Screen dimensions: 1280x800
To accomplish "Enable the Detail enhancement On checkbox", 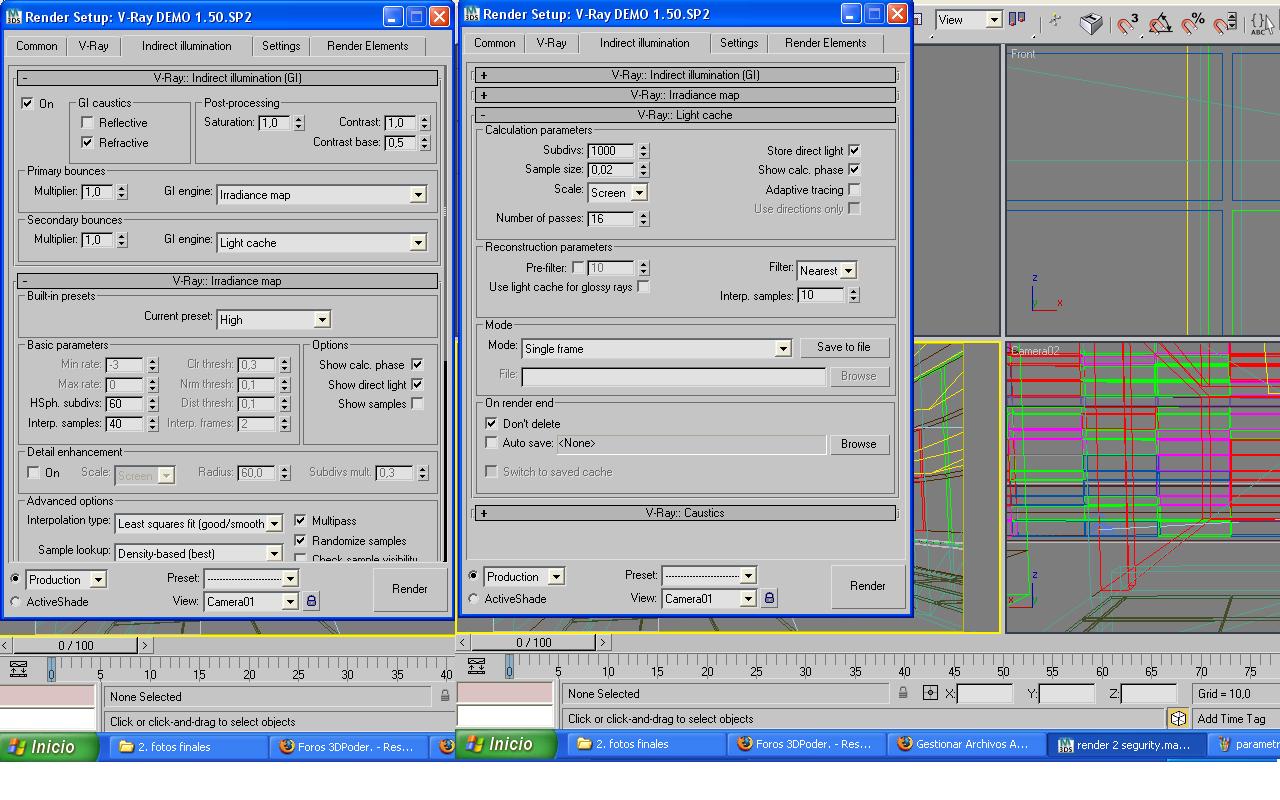I will pos(34,473).
